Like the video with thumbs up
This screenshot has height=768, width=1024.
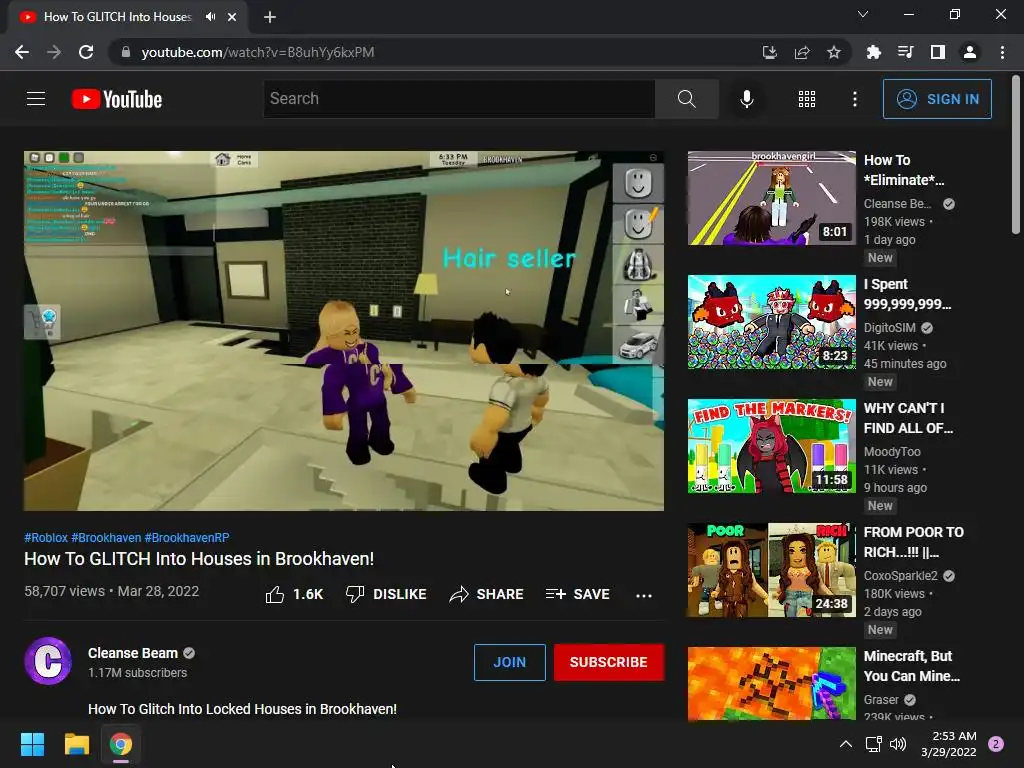tap(295, 594)
